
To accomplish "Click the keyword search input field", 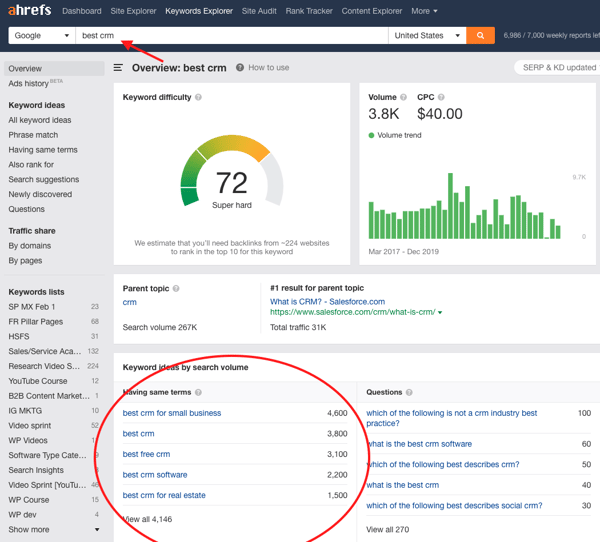I will click(230, 35).
